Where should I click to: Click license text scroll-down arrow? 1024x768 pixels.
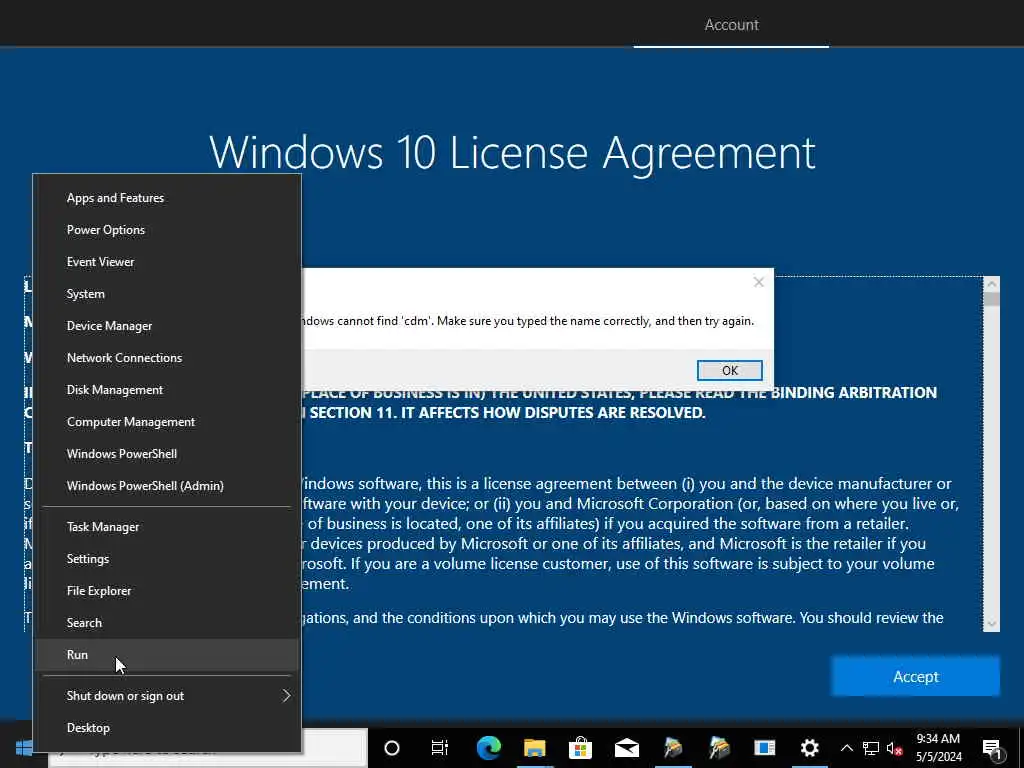[991, 624]
